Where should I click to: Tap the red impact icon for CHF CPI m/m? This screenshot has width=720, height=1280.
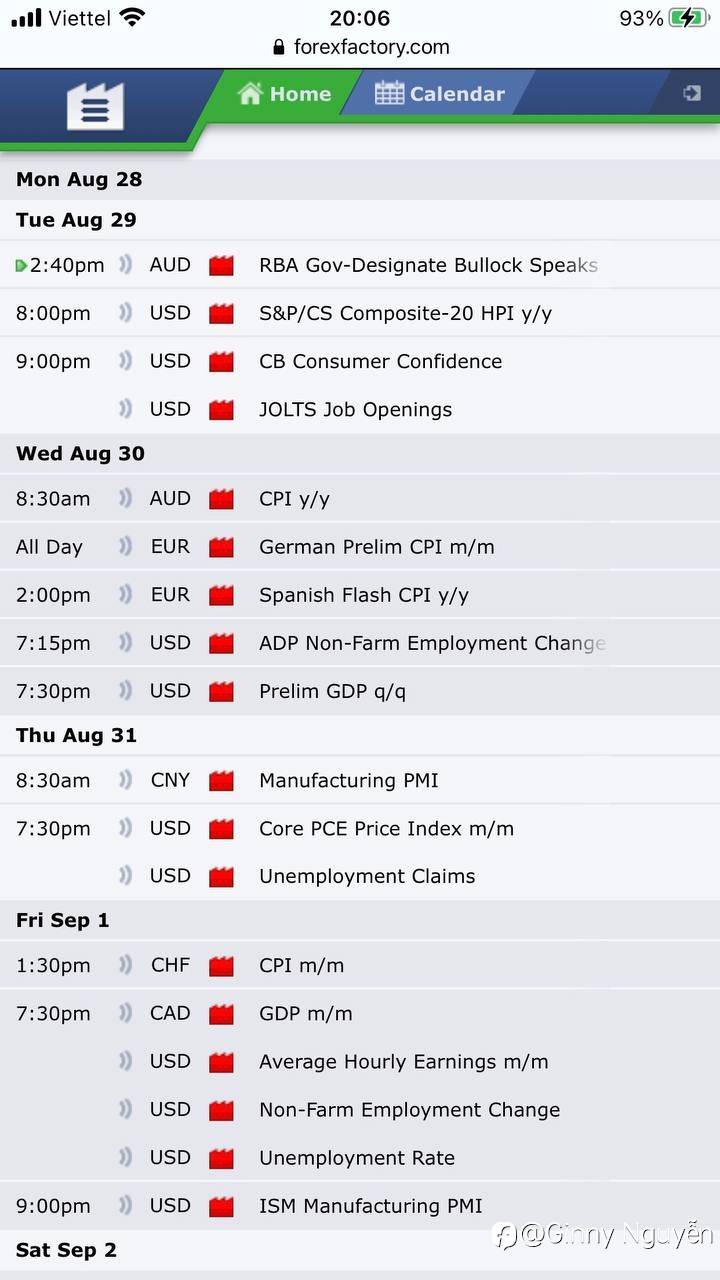(x=221, y=966)
